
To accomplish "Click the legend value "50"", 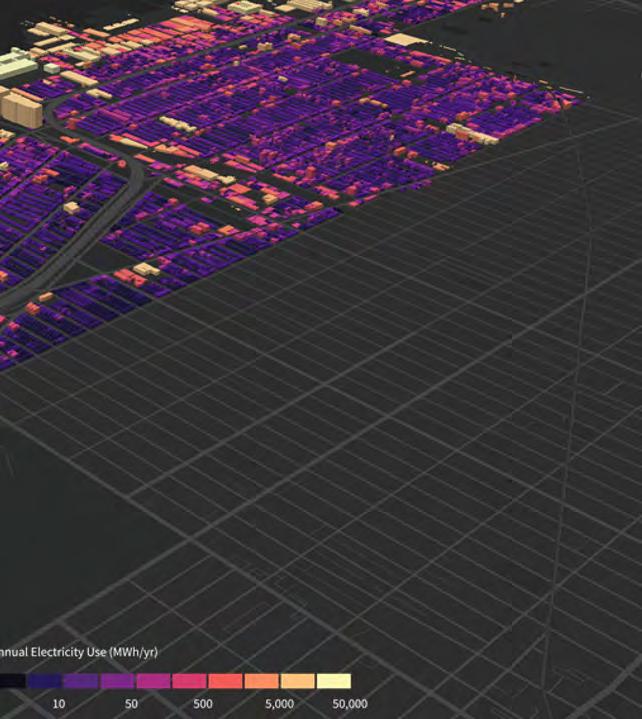I will (131, 704).
